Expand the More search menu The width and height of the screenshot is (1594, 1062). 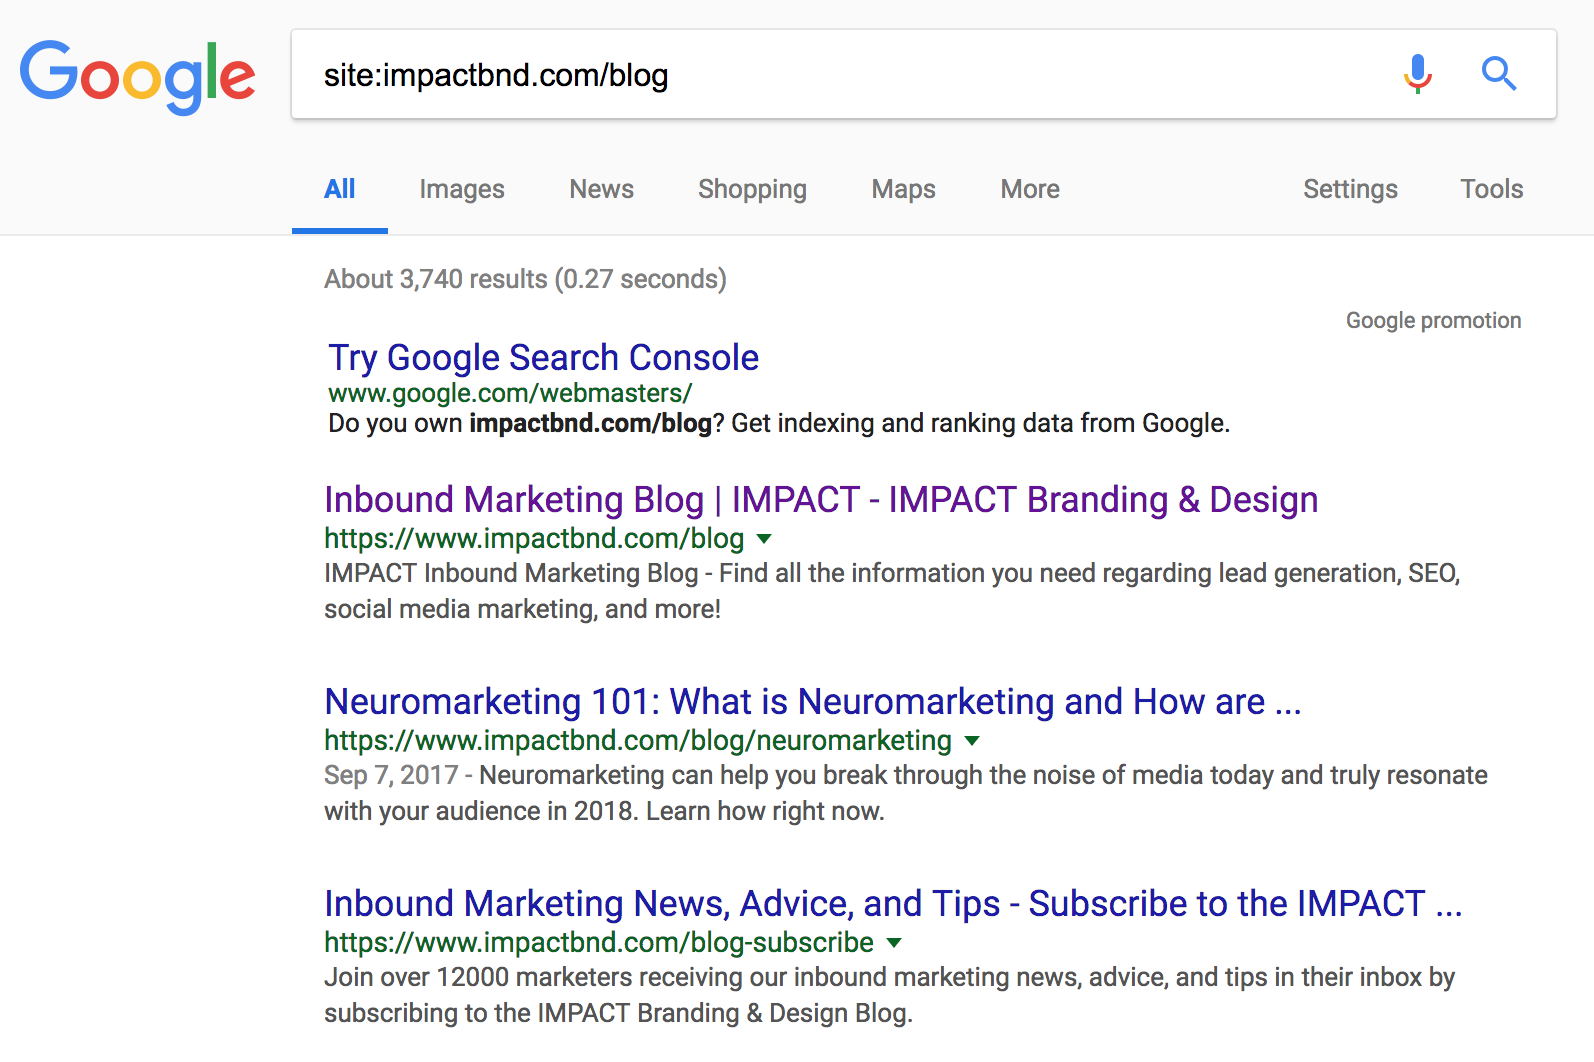coord(1030,189)
